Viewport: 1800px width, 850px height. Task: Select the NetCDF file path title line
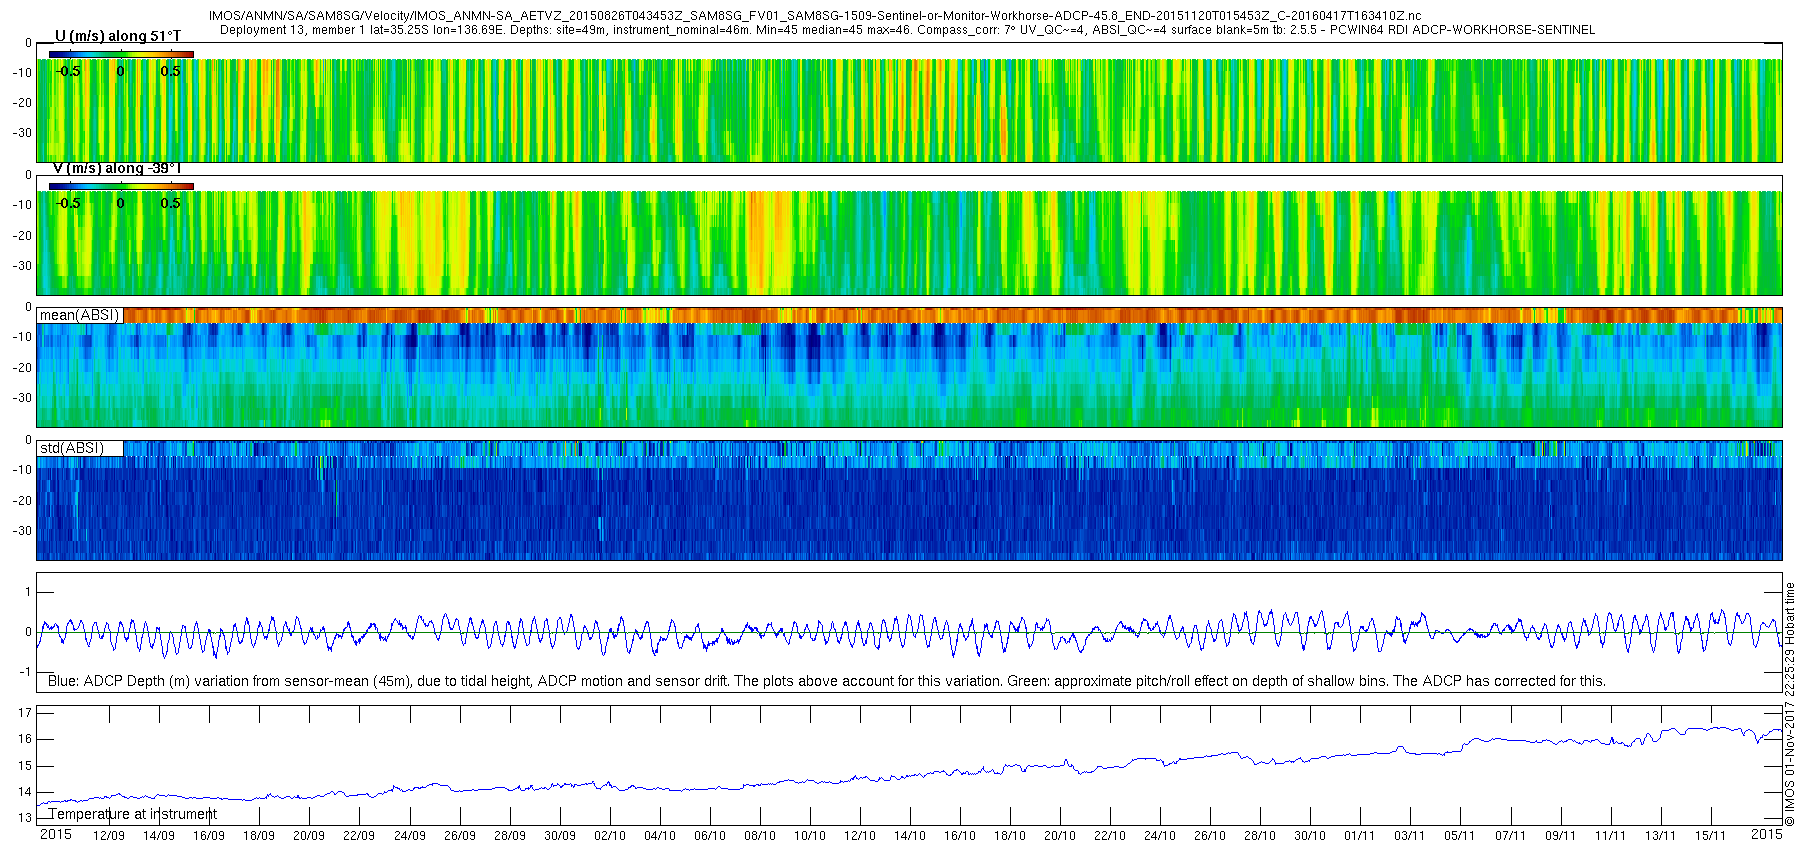coord(815,16)
